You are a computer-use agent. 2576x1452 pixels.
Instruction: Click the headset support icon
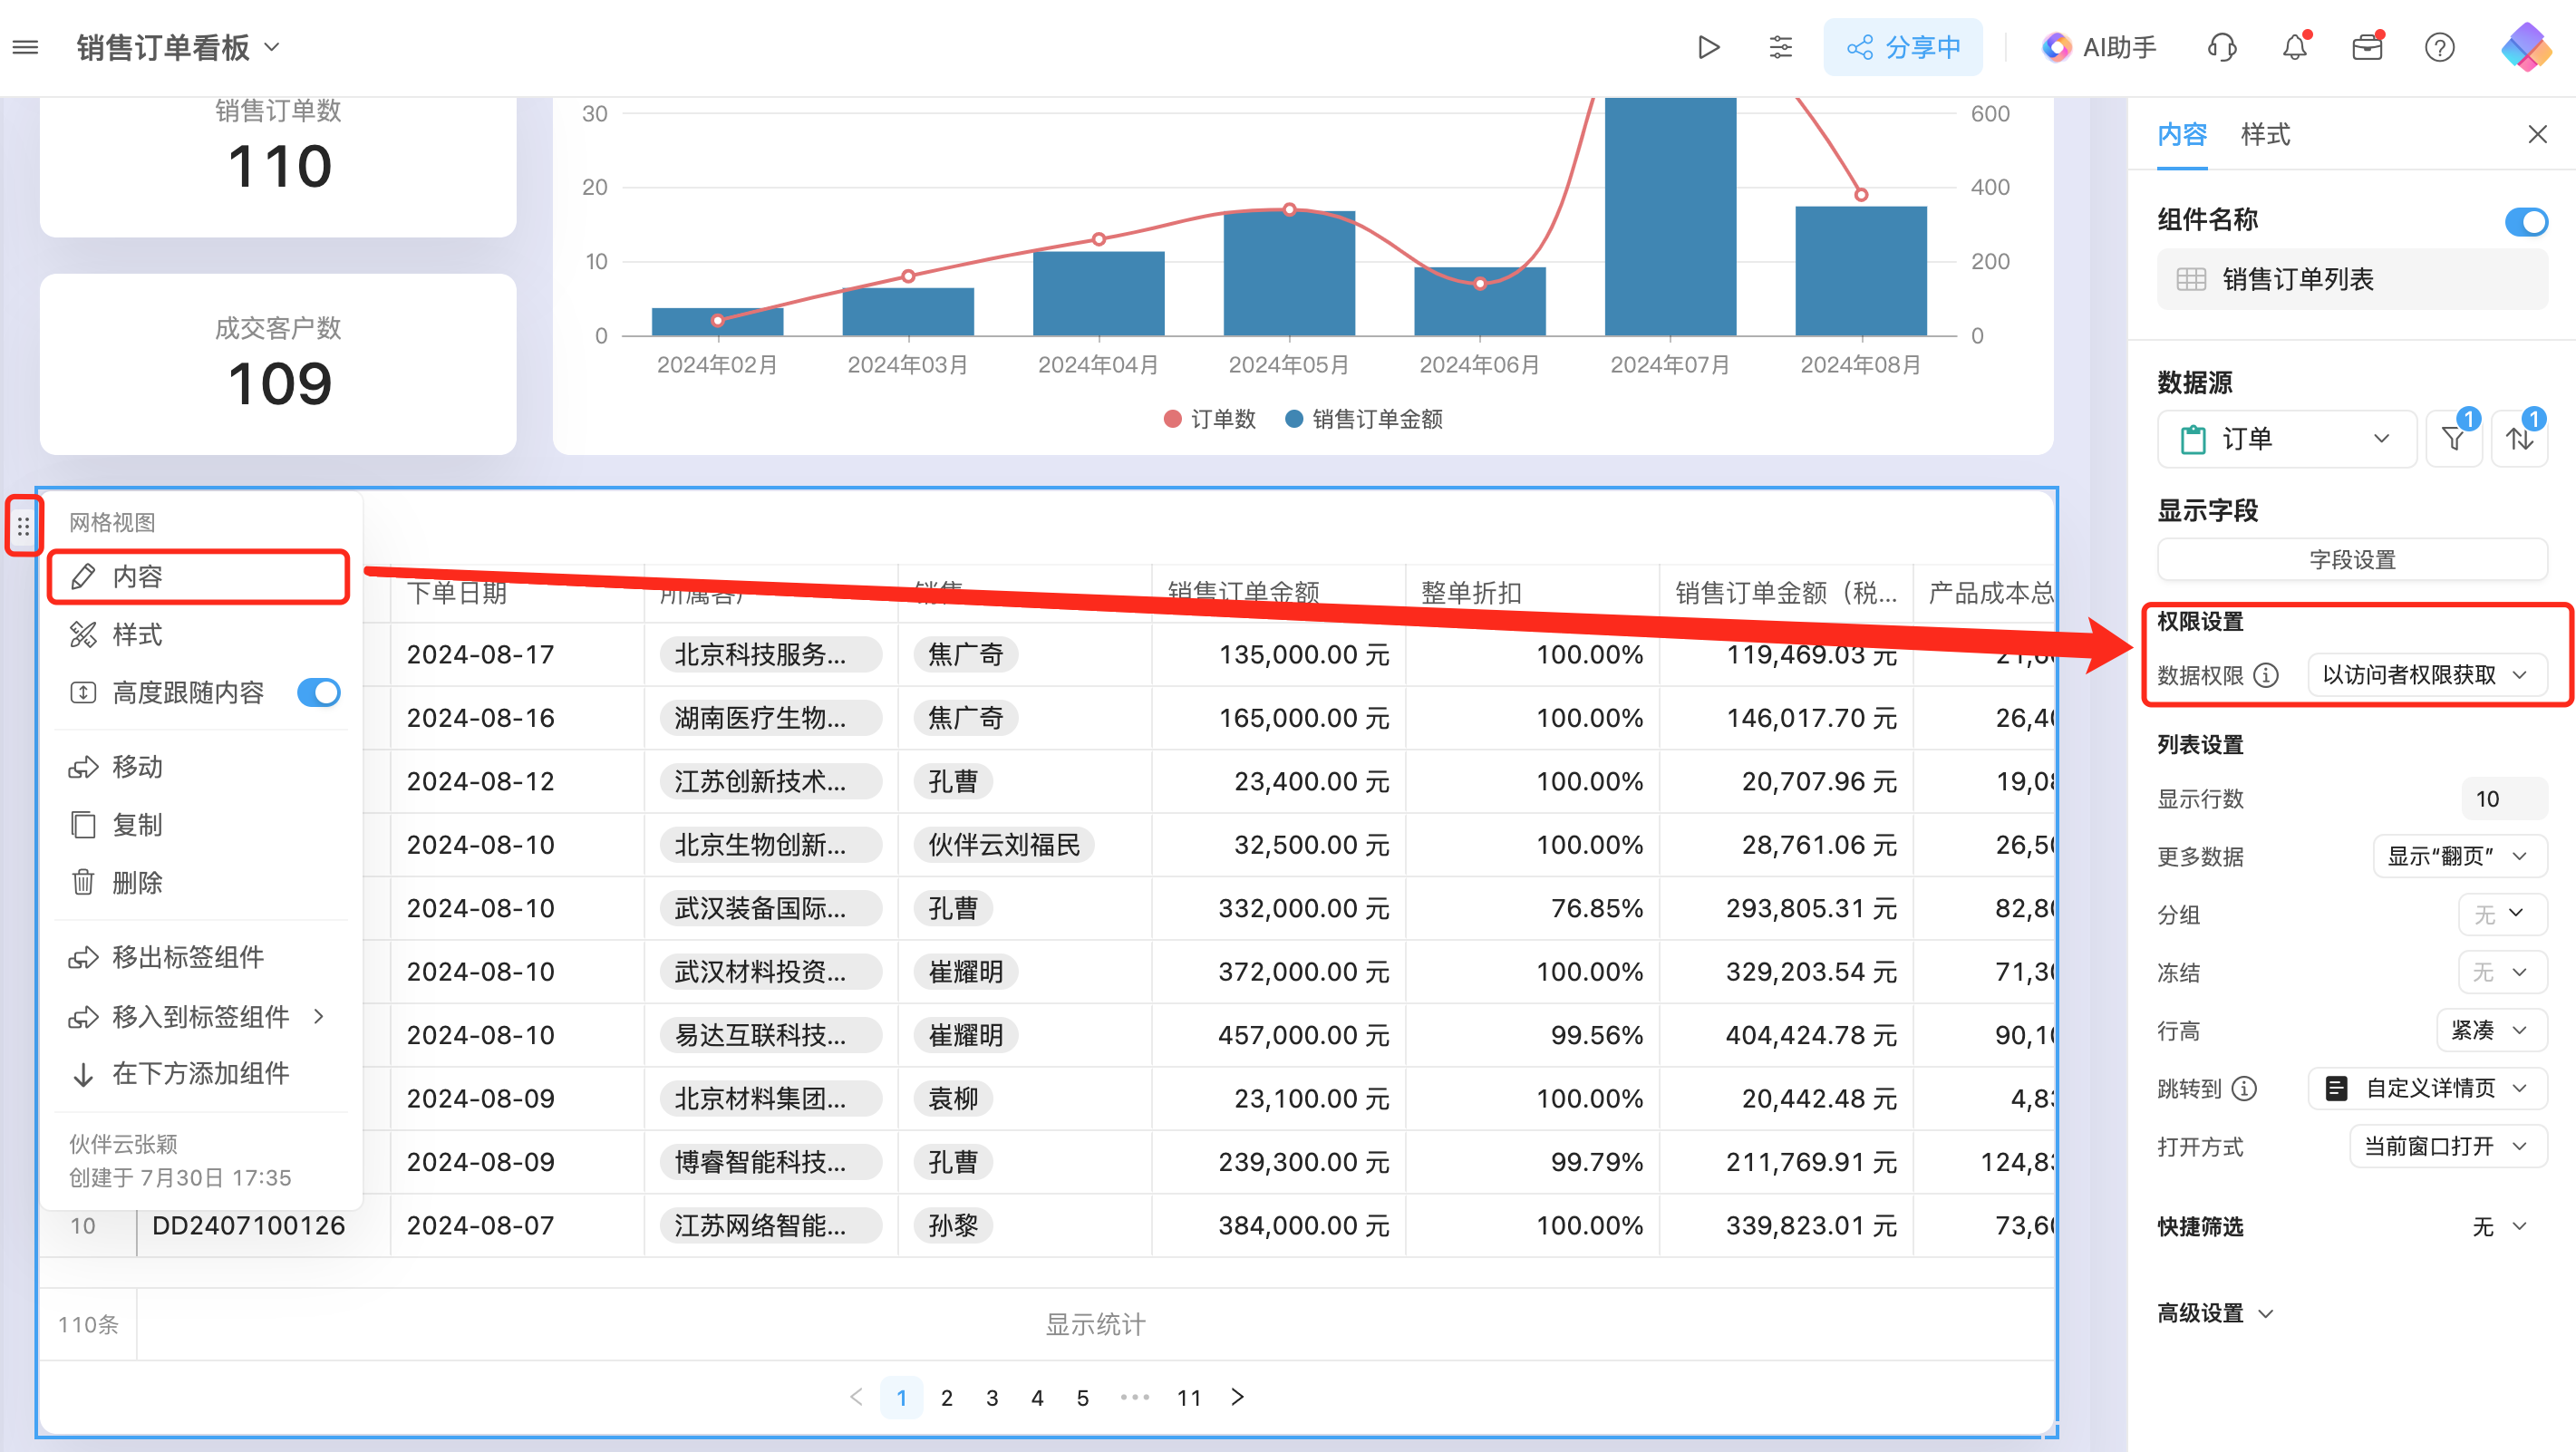[x=2222, y=47]
